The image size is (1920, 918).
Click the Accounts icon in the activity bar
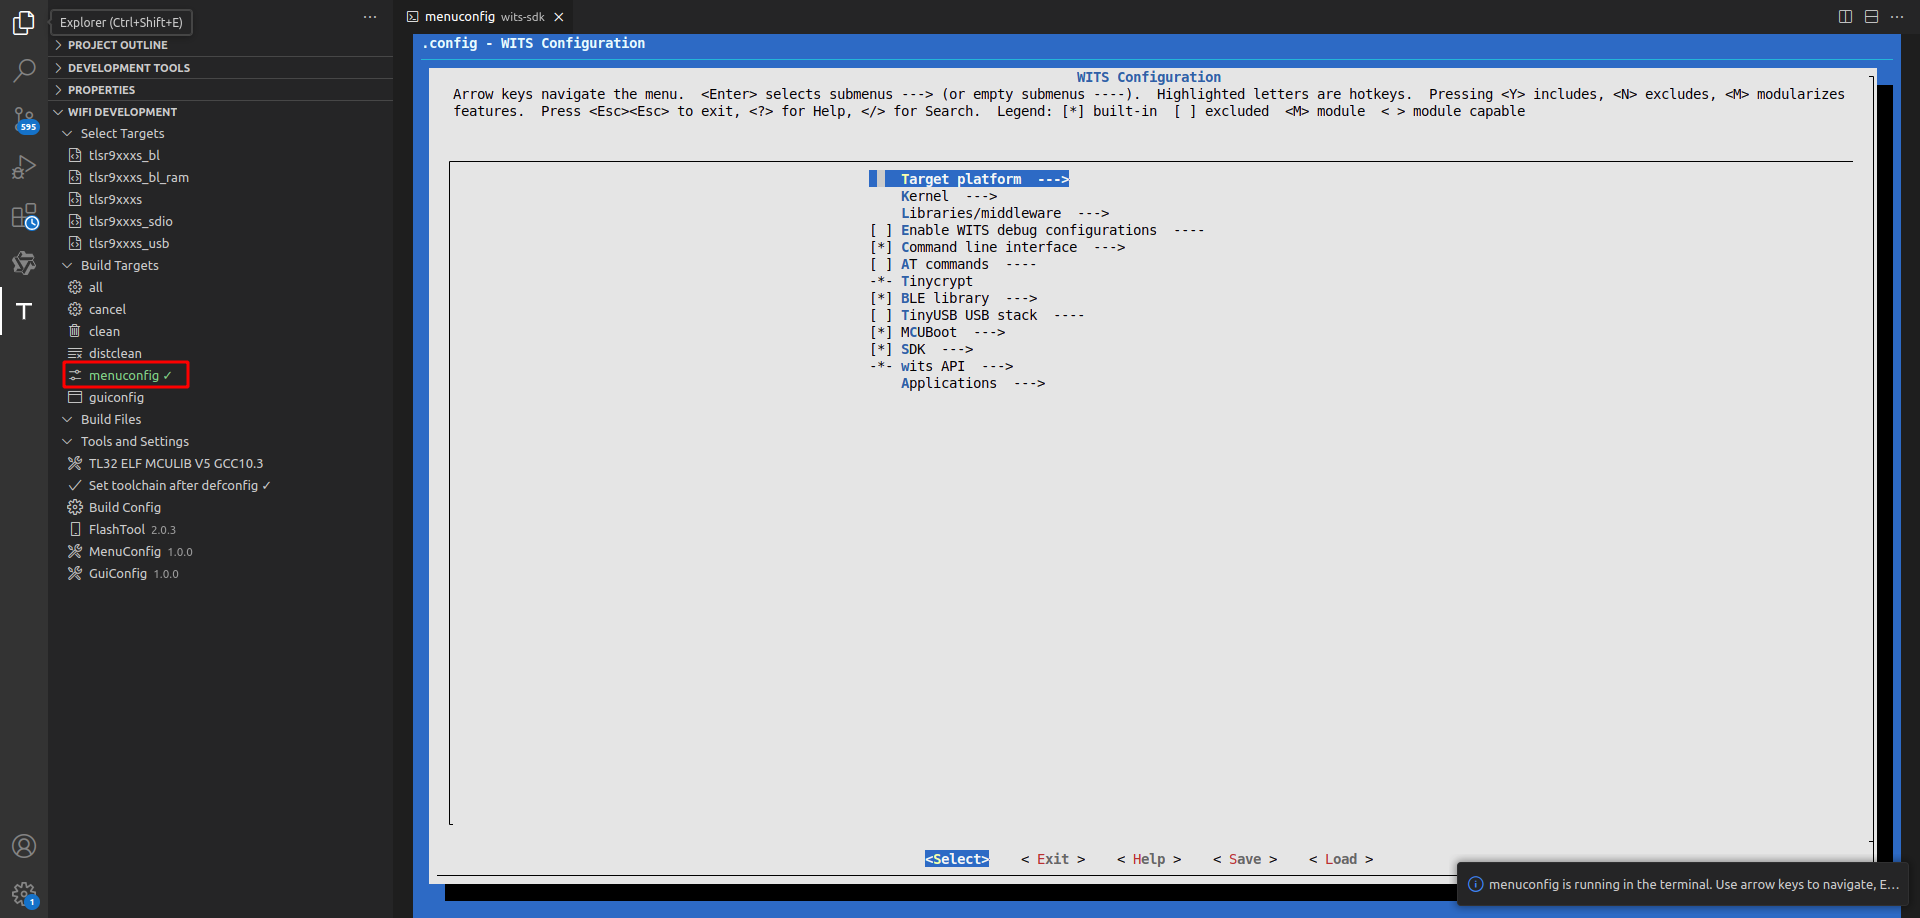click(x=24, y=845)
